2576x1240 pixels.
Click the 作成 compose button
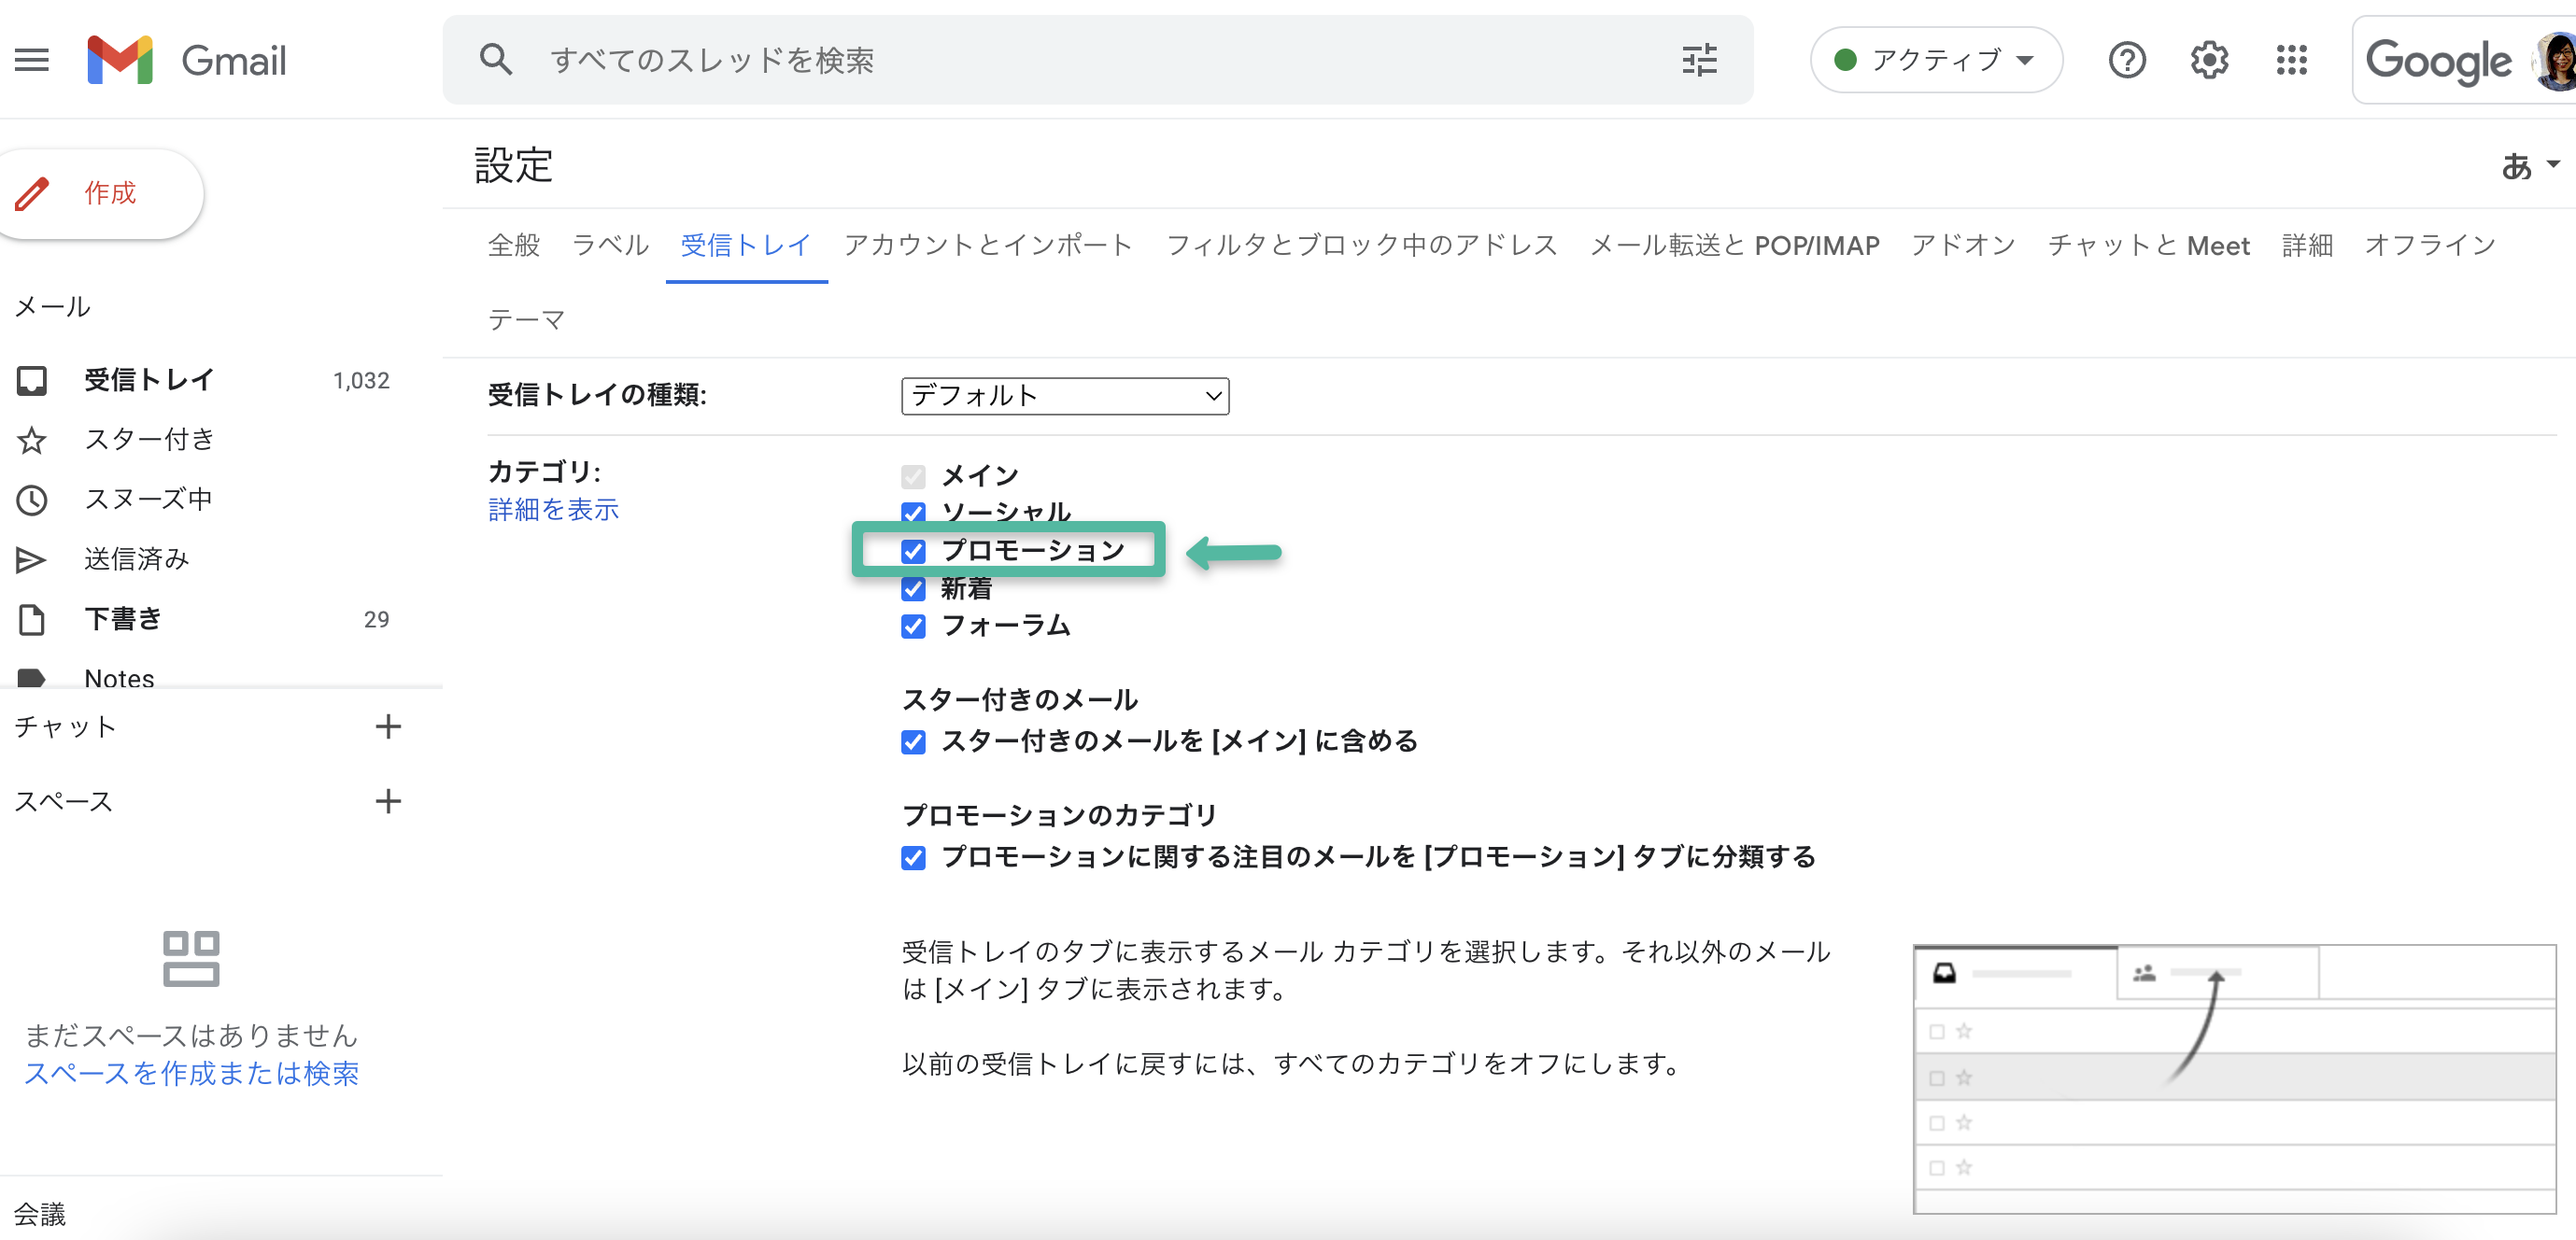(100, 193)
